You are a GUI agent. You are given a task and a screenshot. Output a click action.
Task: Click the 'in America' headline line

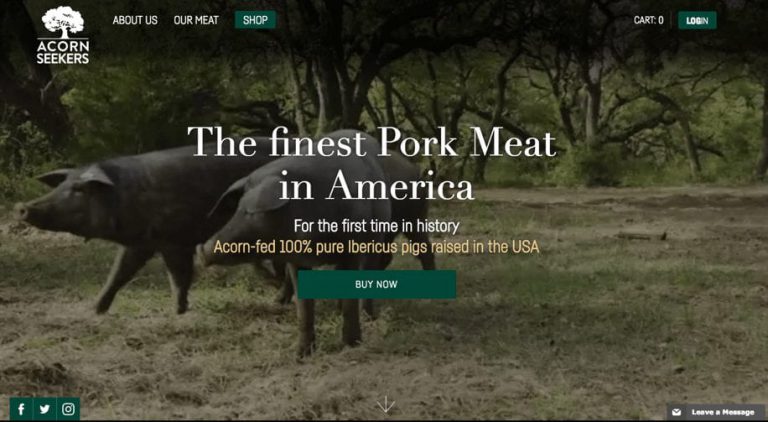pyautogui.click(x=376, y=186)
